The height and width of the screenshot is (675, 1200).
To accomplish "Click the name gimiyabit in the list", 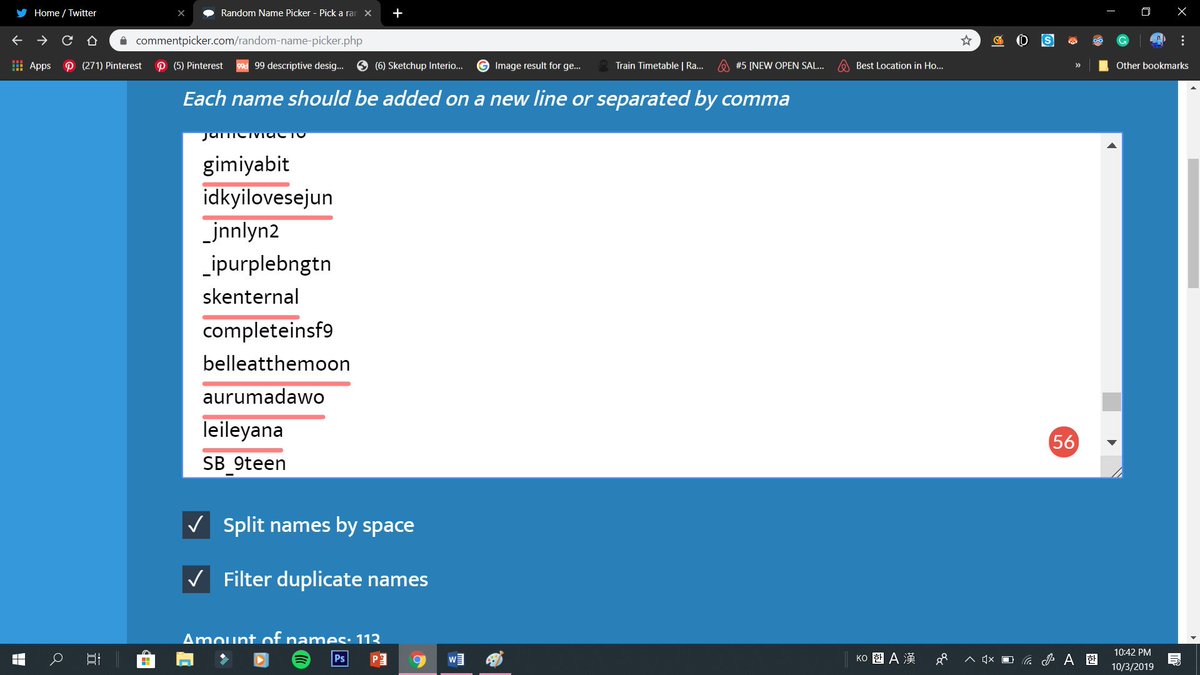I will pyautogui.click(x=246, y=165).
